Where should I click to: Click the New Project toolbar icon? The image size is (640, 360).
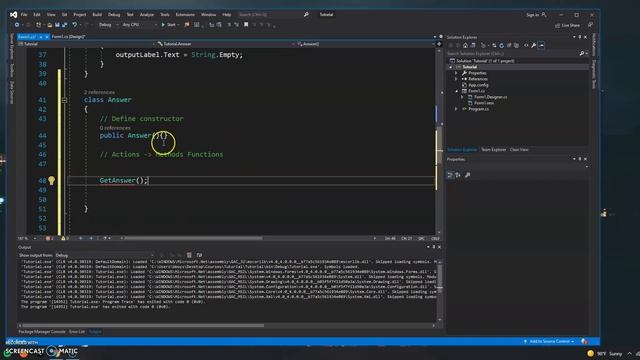pos(38,25)
